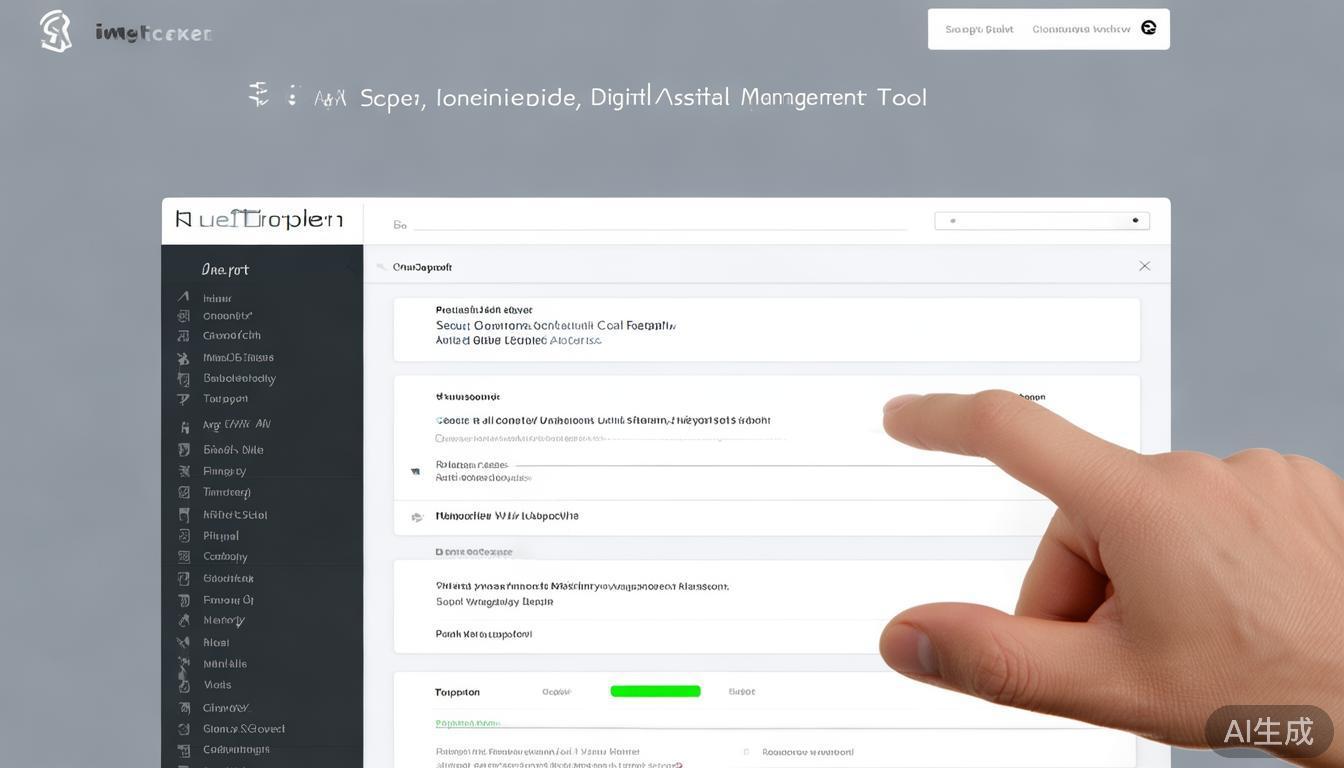Click the round icon in the top-right white box
Screen dimensions: 1344x768
(1149, 28)
